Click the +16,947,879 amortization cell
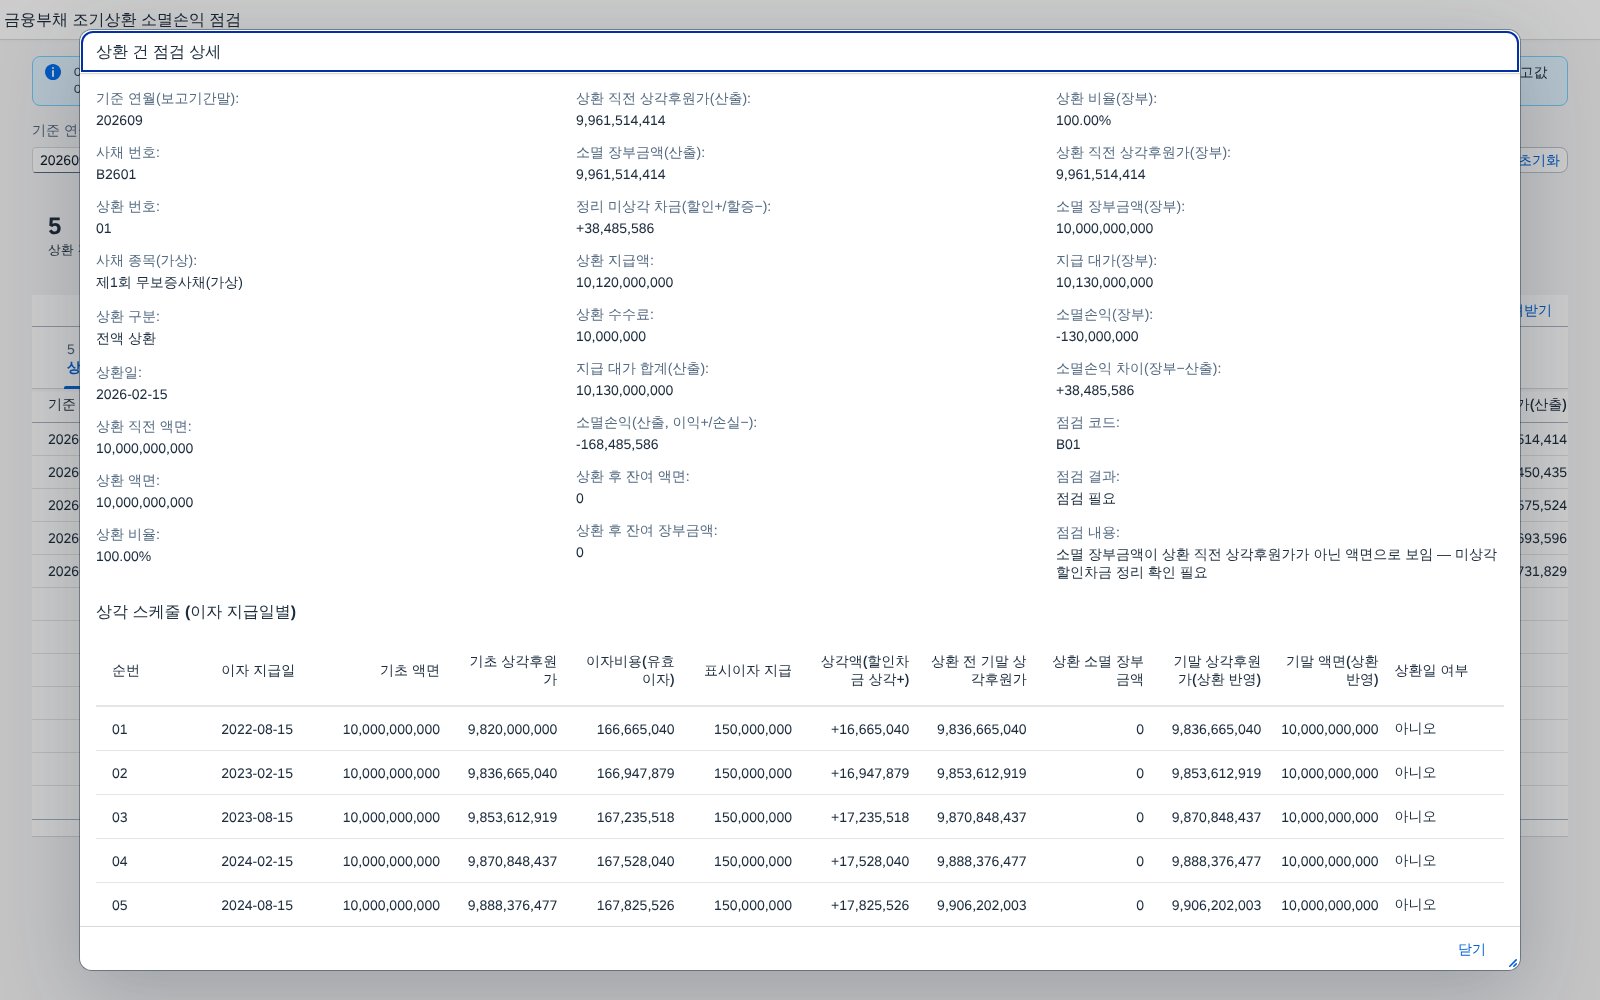Image resolution: width=1600 pixels, height=1000 pixels. point(870,773)
